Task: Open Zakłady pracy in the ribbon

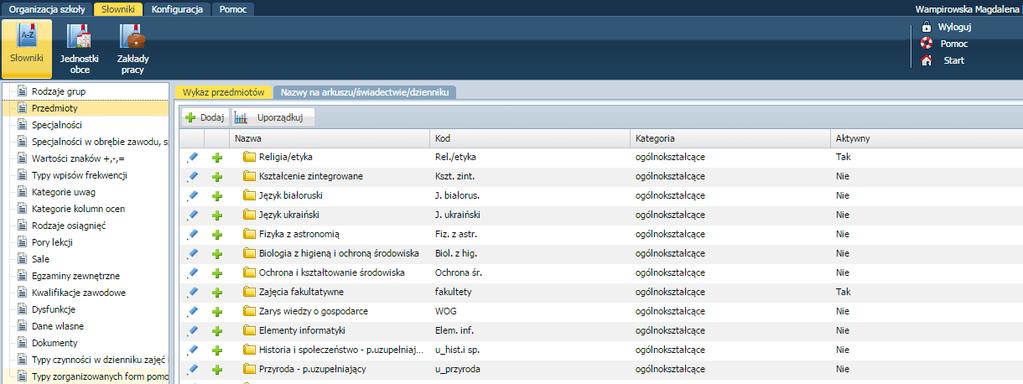Action: [132, 48]
